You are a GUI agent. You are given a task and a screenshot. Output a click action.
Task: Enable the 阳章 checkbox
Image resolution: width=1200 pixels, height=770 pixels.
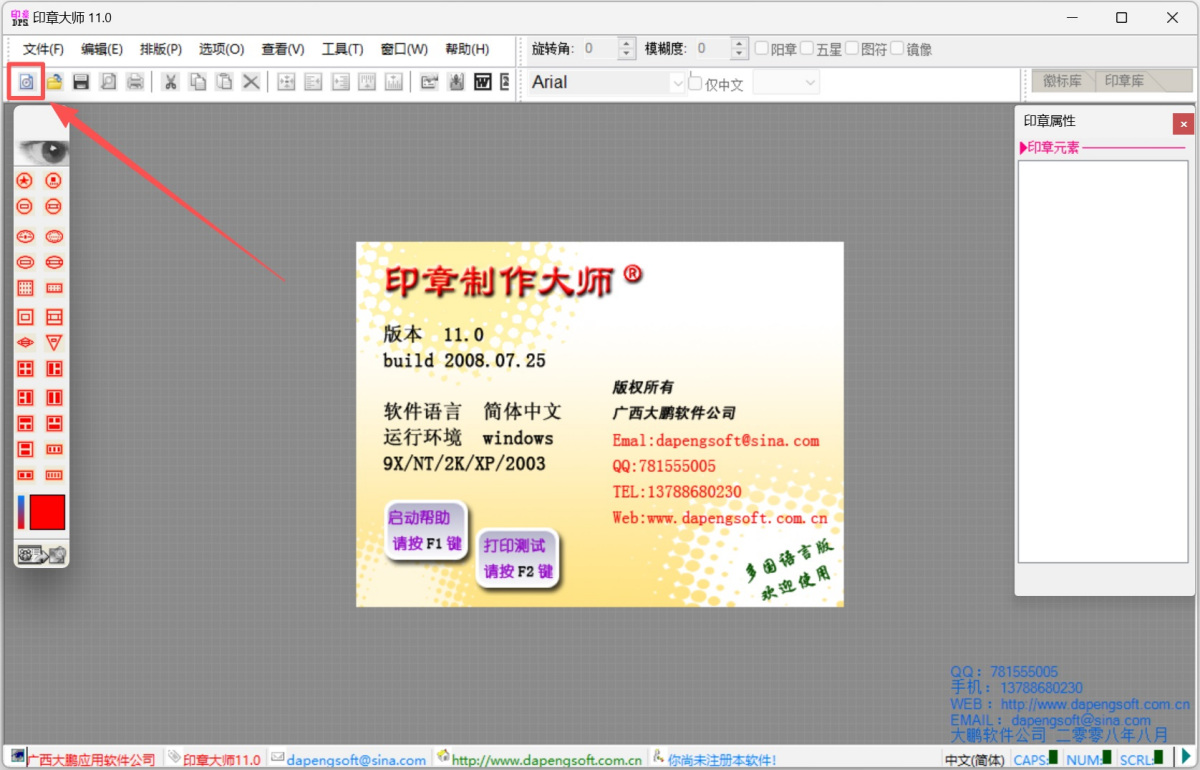762,48
